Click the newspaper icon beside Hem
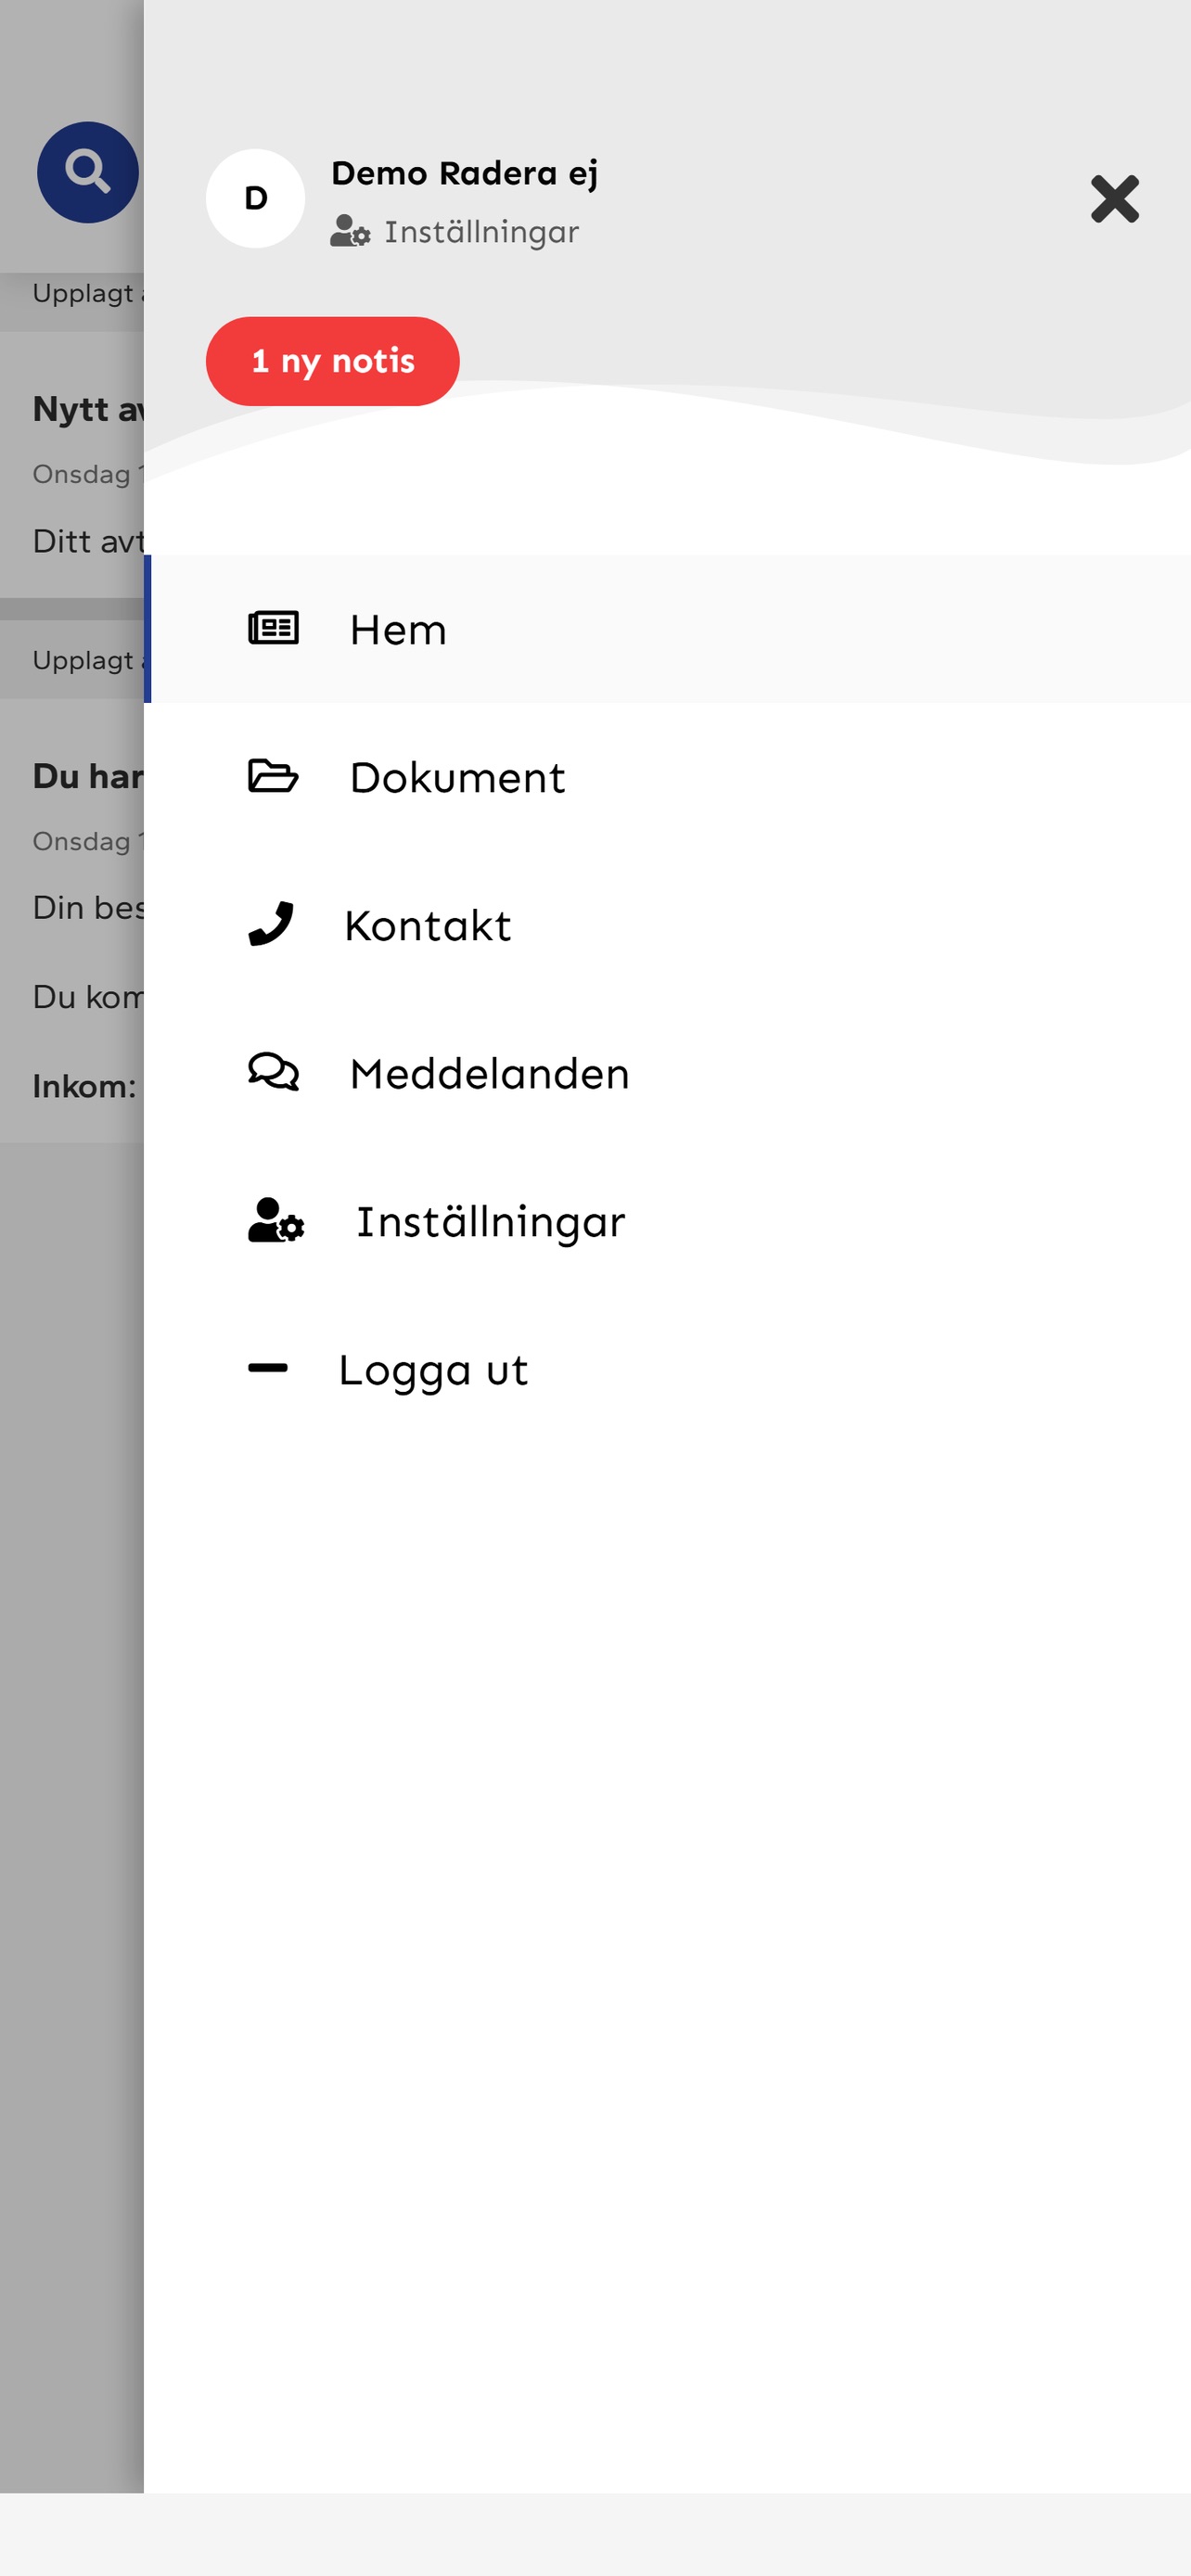1191x2576 pixels. [x=273, y=628]
